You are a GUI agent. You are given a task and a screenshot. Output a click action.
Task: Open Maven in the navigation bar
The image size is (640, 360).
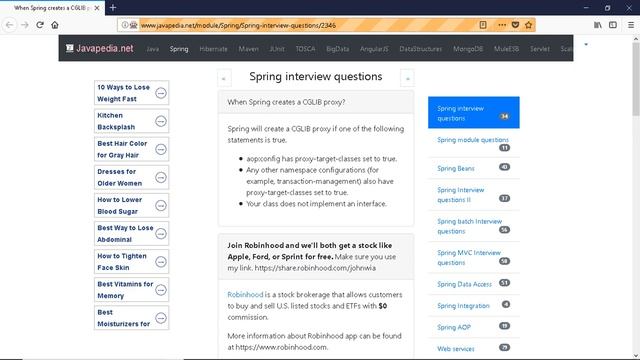[249, 49]
